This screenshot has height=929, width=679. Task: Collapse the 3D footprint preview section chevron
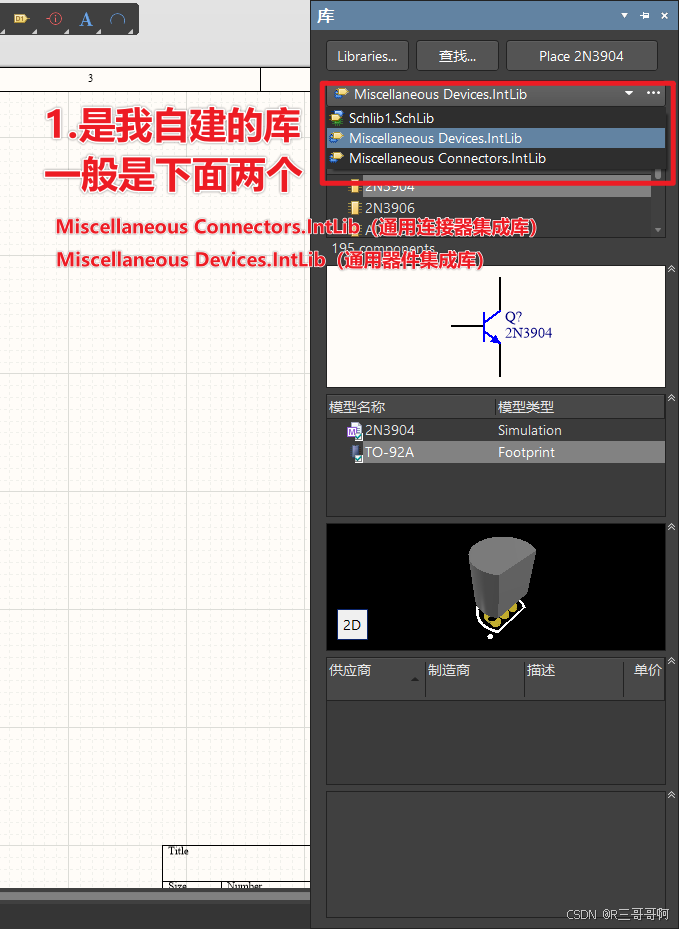671,527
